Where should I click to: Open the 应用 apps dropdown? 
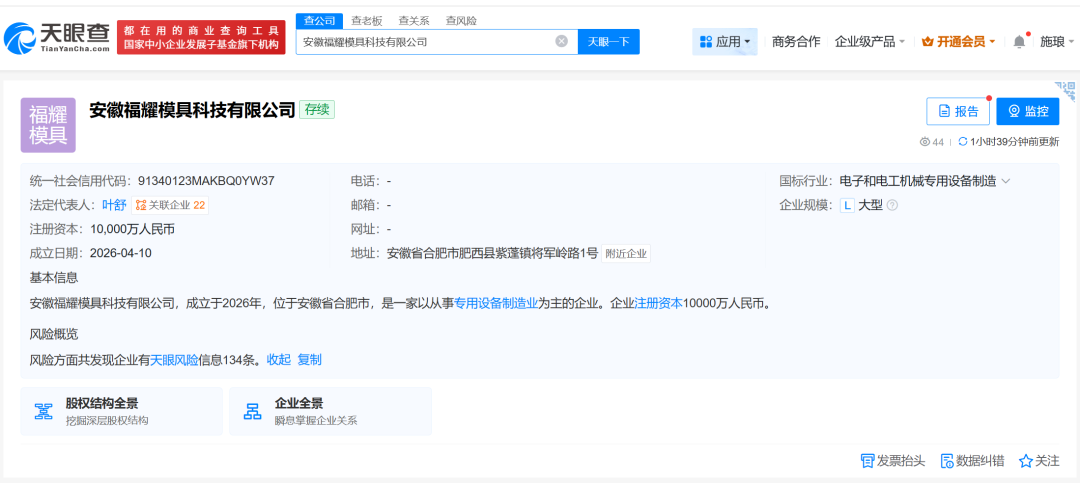tap(725, 41)
